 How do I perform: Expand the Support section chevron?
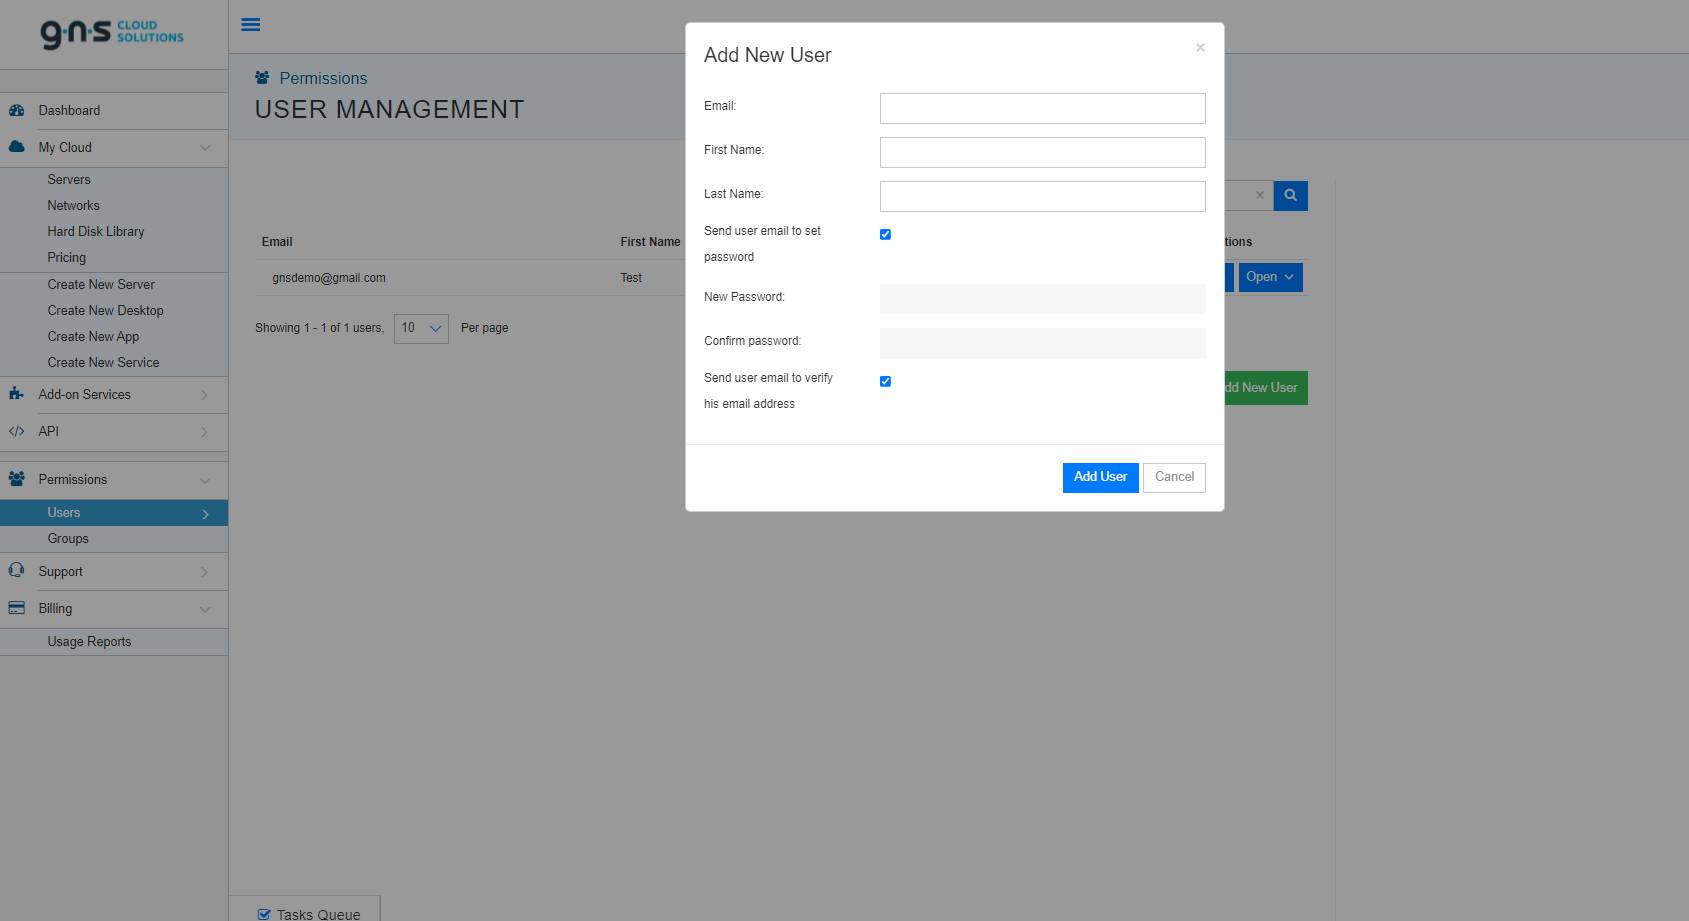[x=205, y=572]
